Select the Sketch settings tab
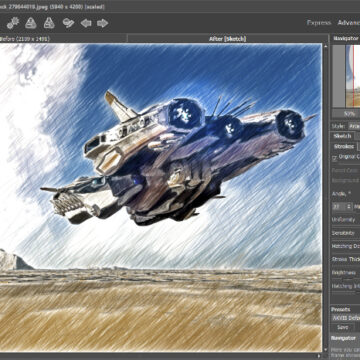The image size is (360, 360). [343, 136]
